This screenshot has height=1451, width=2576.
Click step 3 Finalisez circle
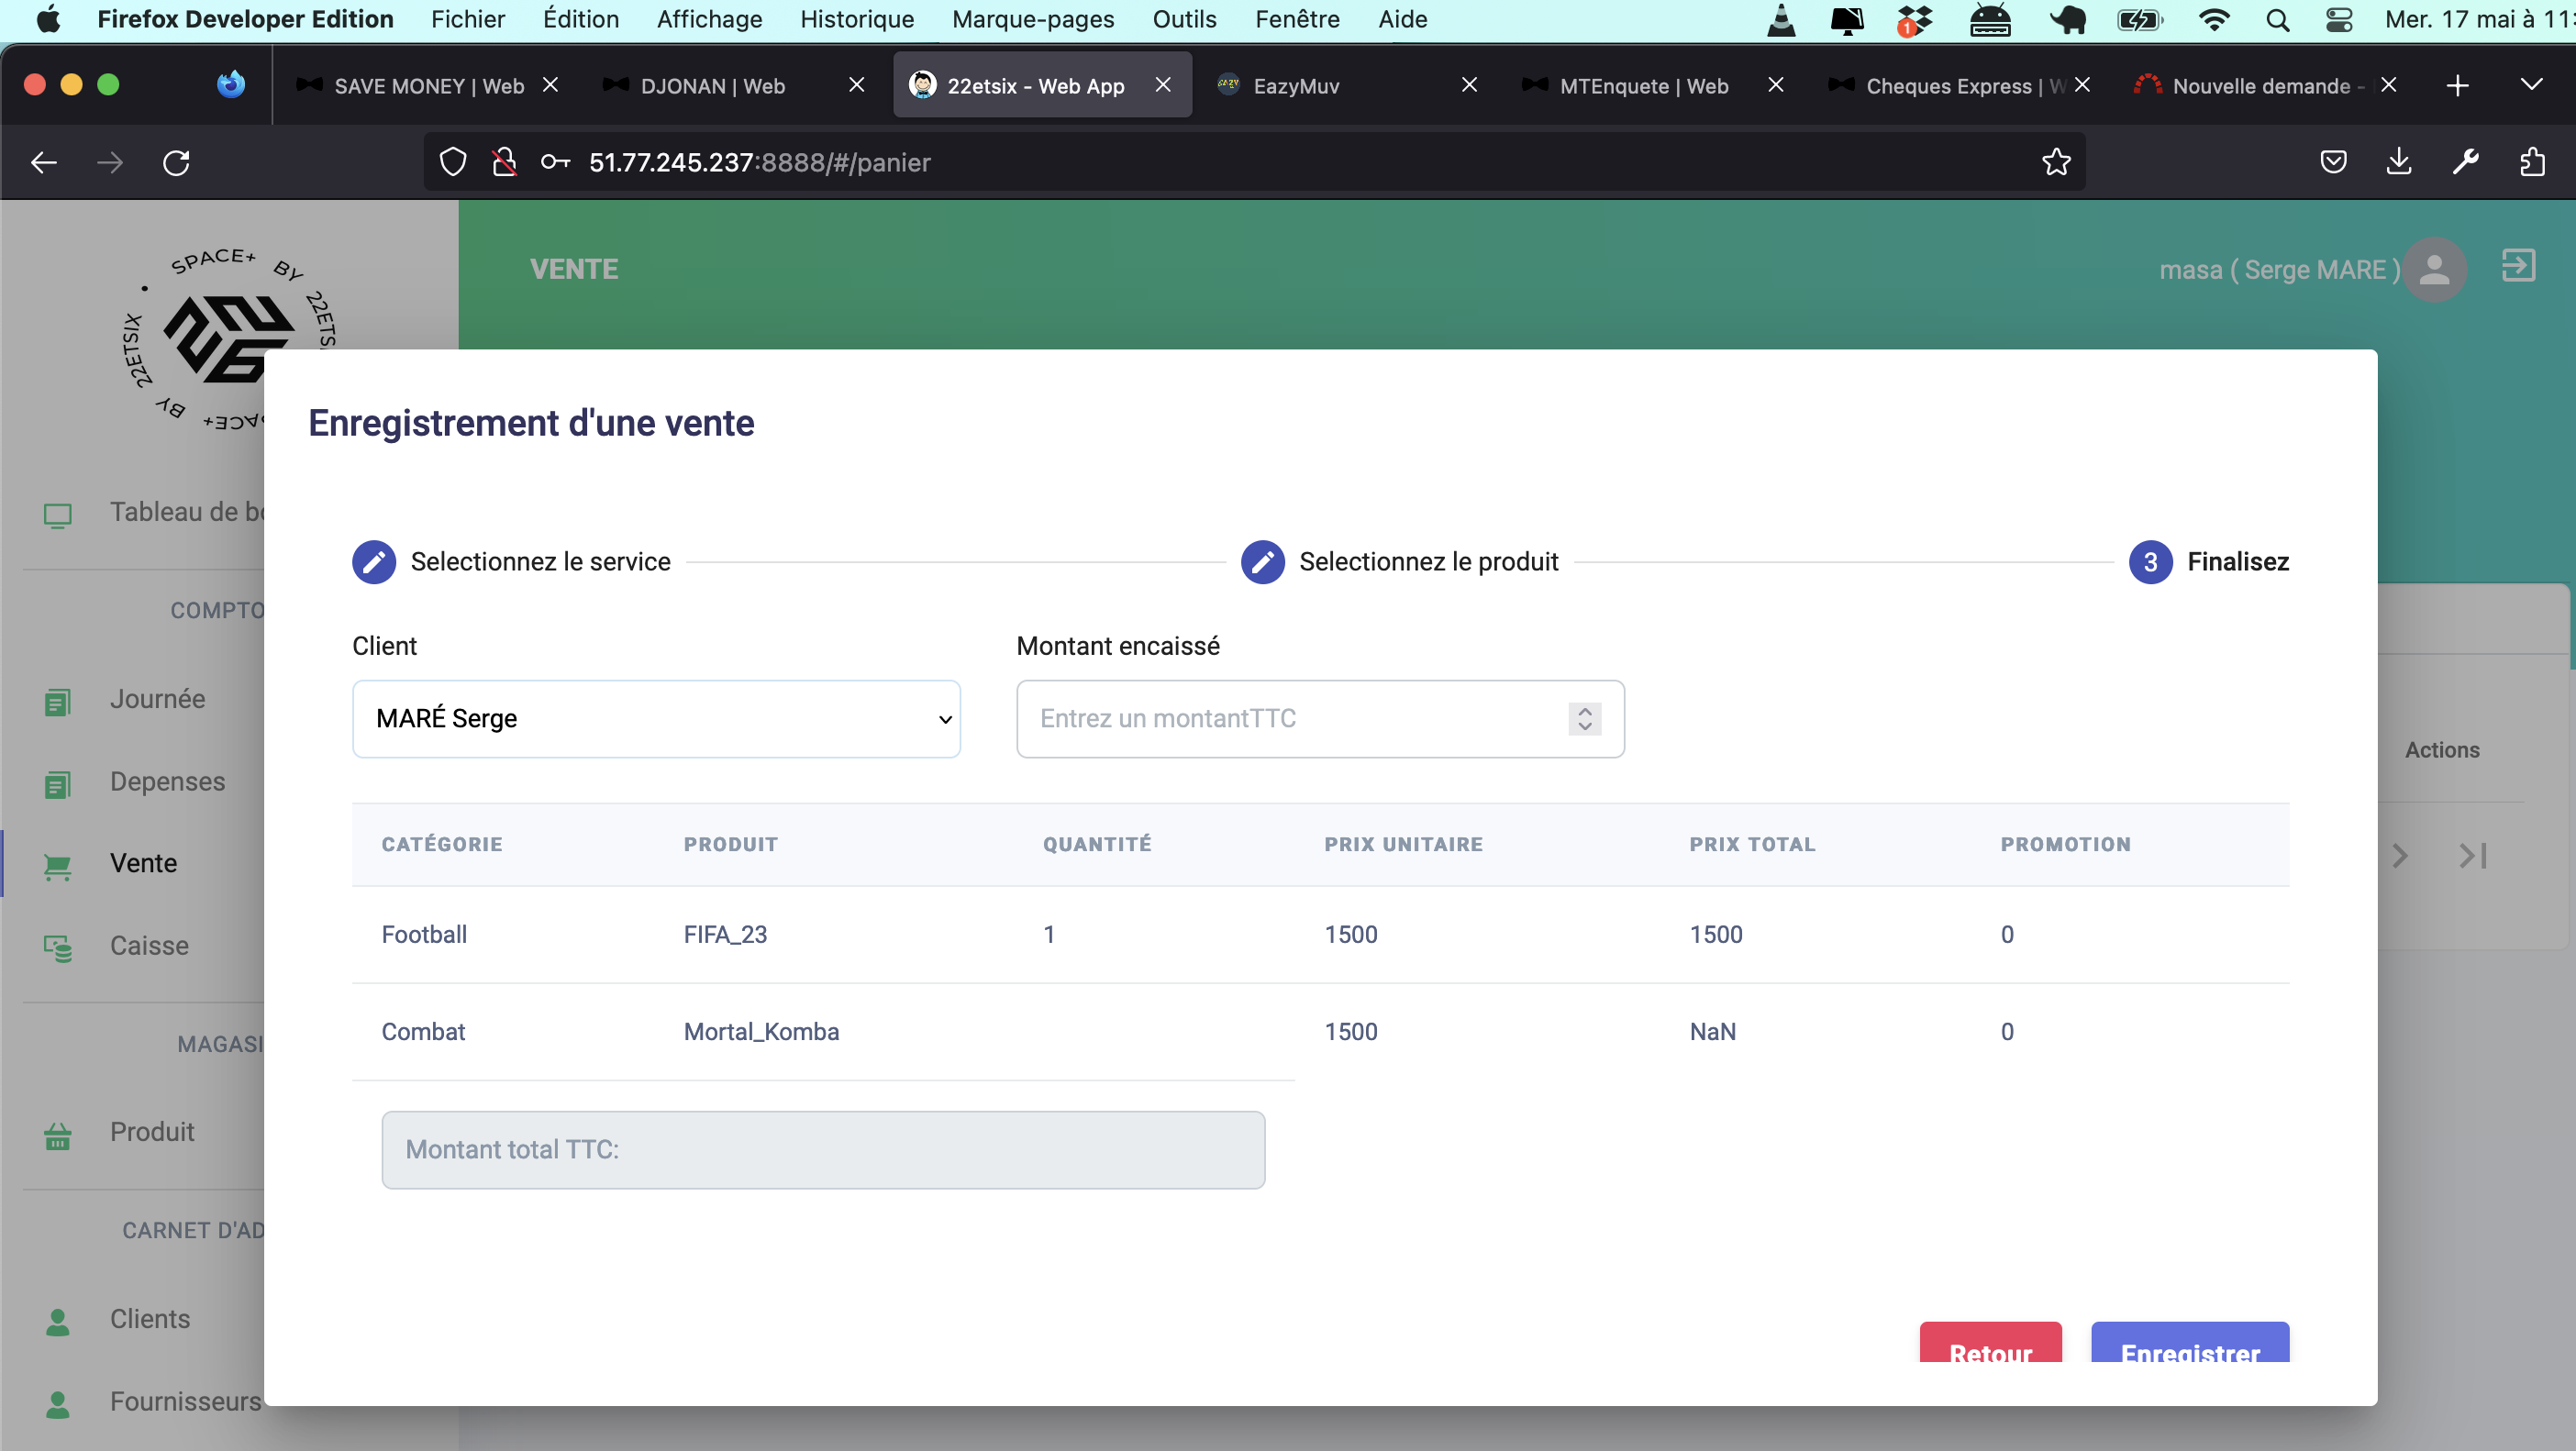[2150, 562]
